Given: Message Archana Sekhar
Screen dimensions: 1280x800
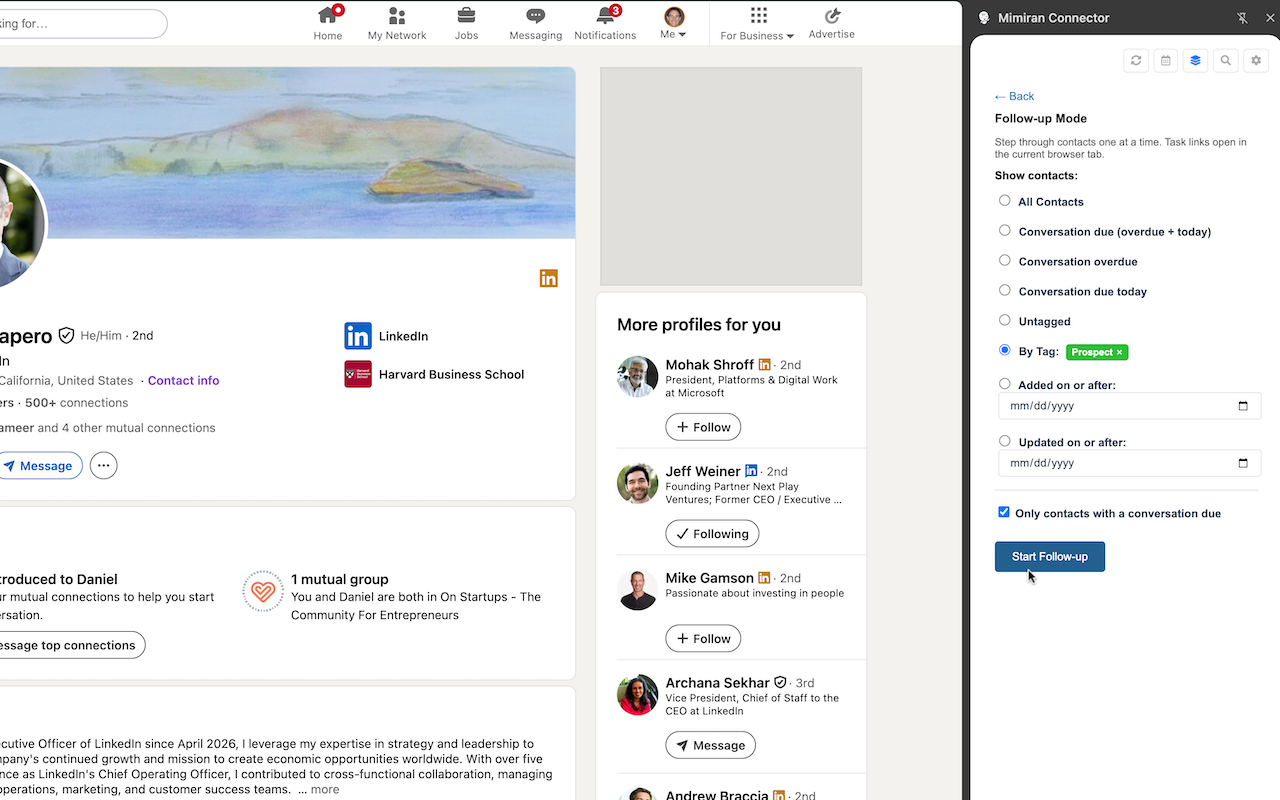Looking at the screenshot, I should (x=710, y=745).
